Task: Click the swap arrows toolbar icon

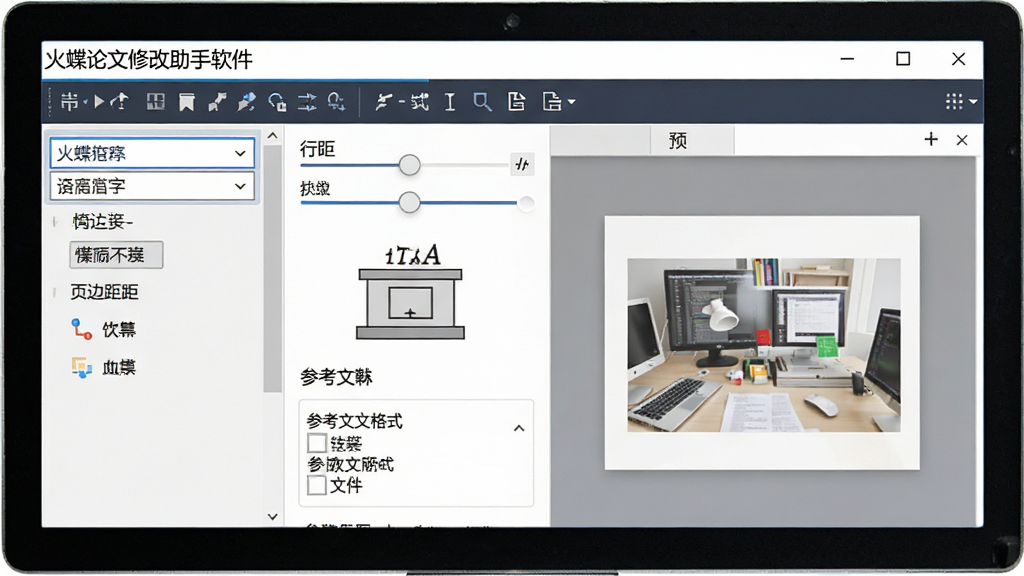Action: tap(307, 101)
